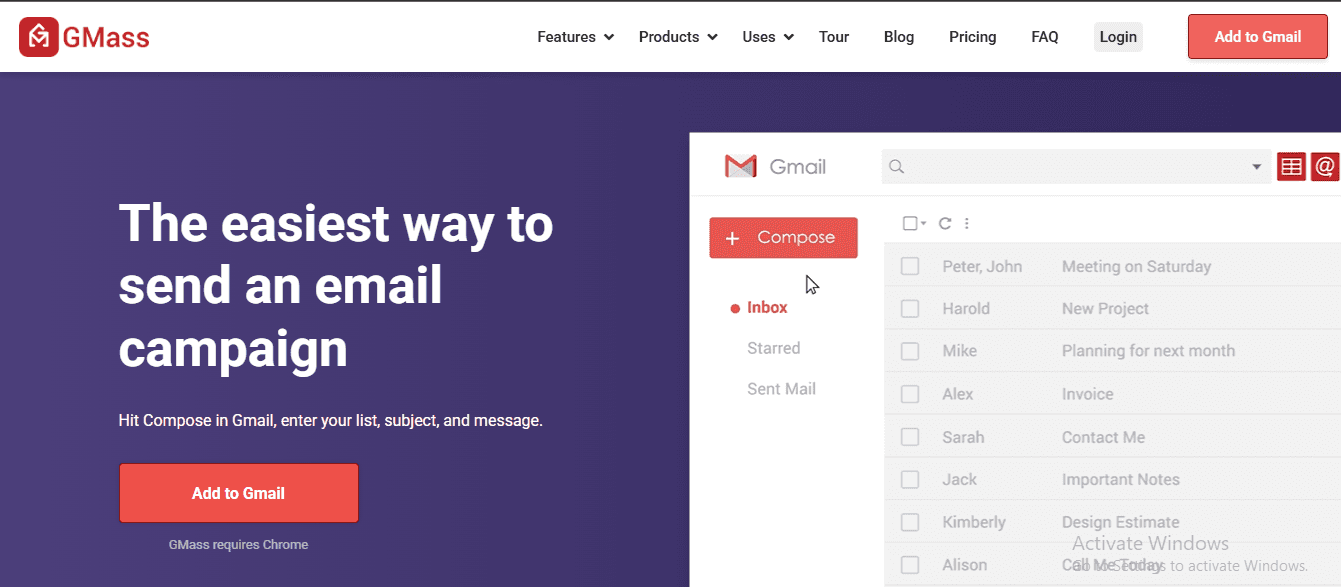Open the Gmail search options dropdown arrow
Screen dimensions: 1341x587
[1257, 167]
